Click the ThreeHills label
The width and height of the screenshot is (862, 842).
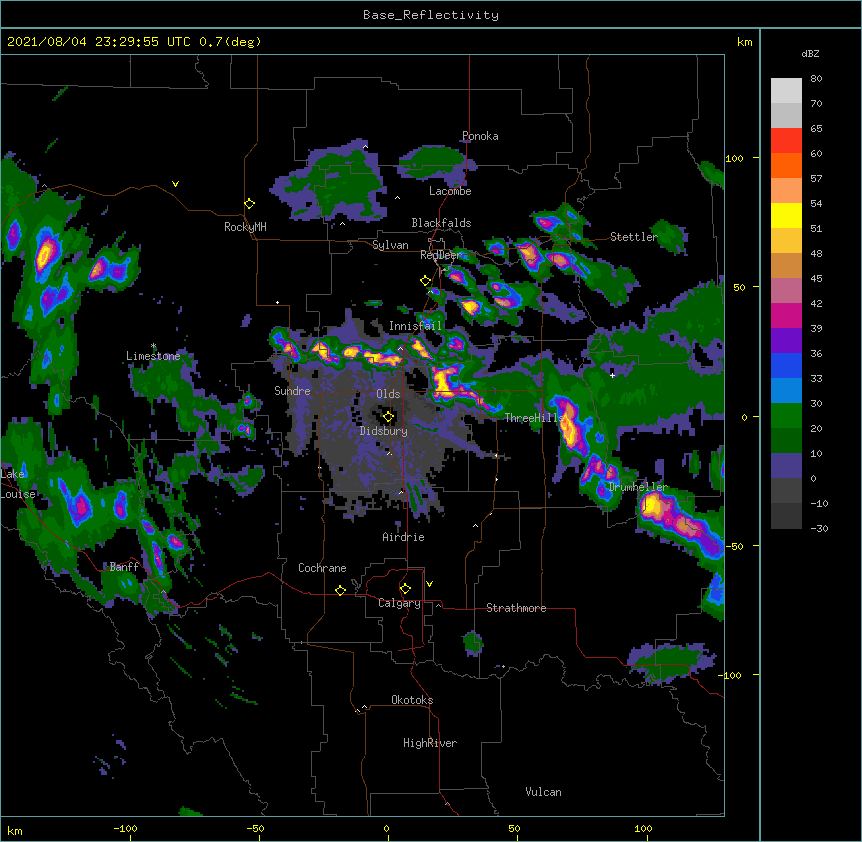pos(534,418)
